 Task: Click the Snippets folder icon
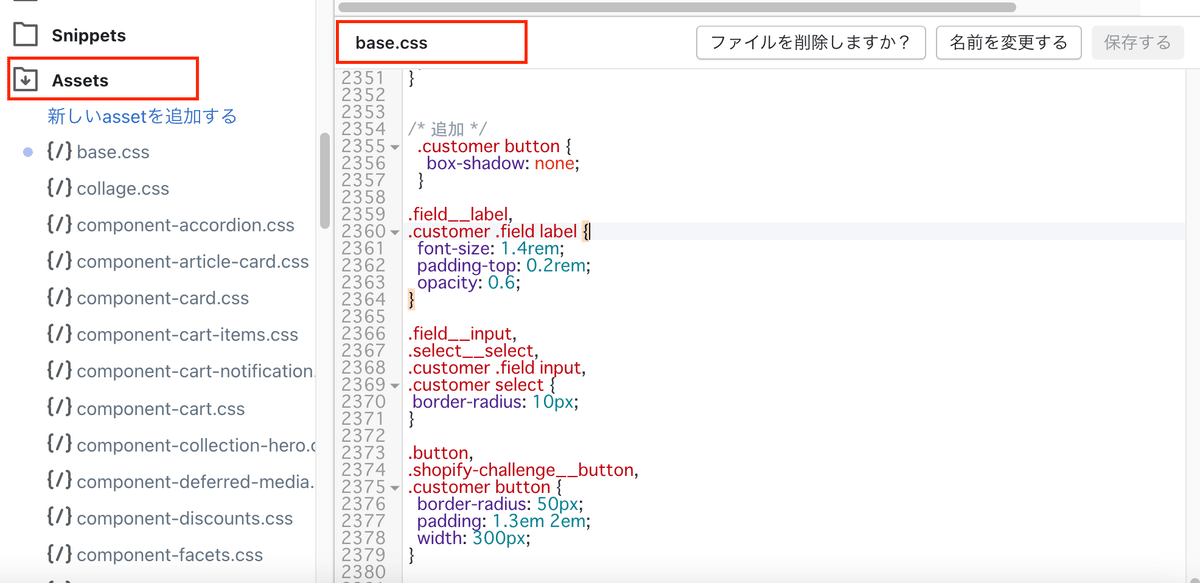25,35
